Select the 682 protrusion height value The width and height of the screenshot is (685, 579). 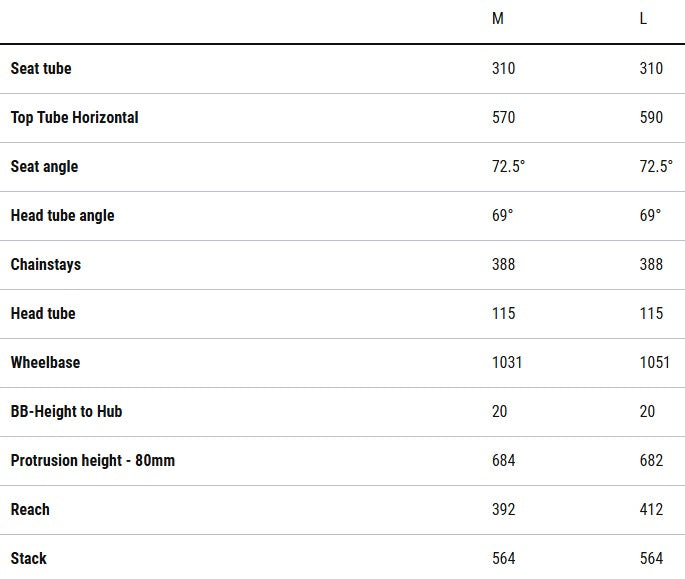pos(652,461)
